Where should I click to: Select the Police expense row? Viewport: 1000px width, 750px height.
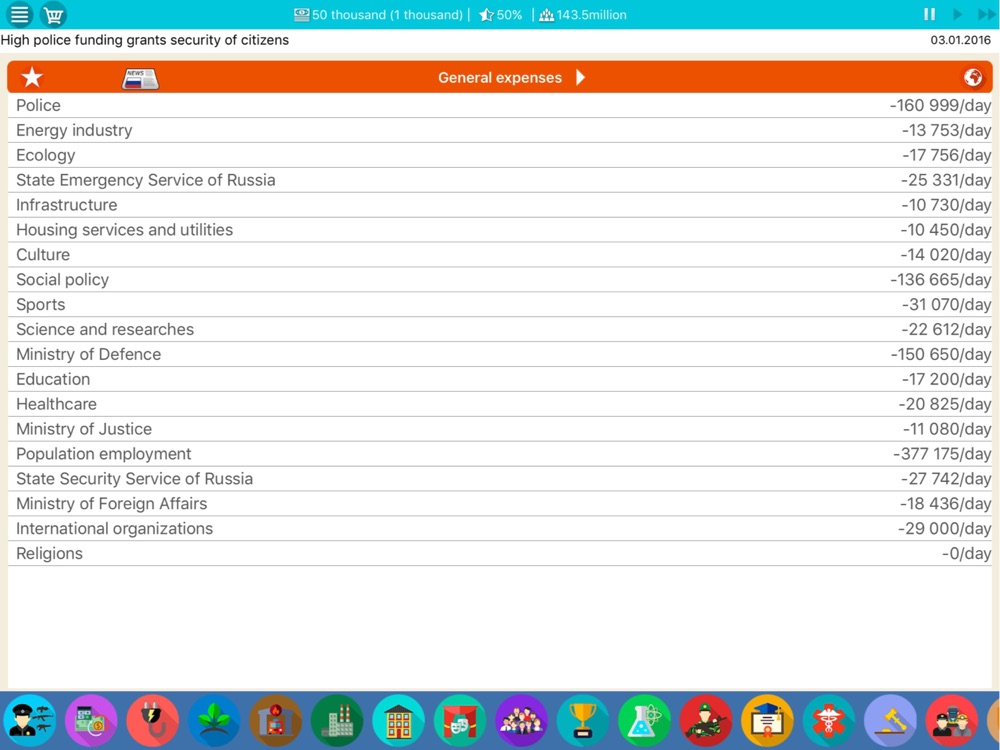click(500, 105)
